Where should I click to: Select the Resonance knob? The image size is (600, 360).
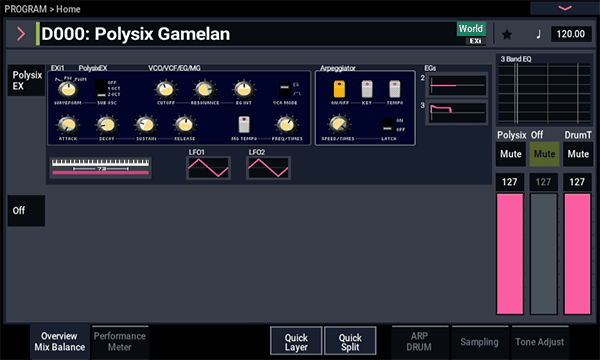[205, 90]
